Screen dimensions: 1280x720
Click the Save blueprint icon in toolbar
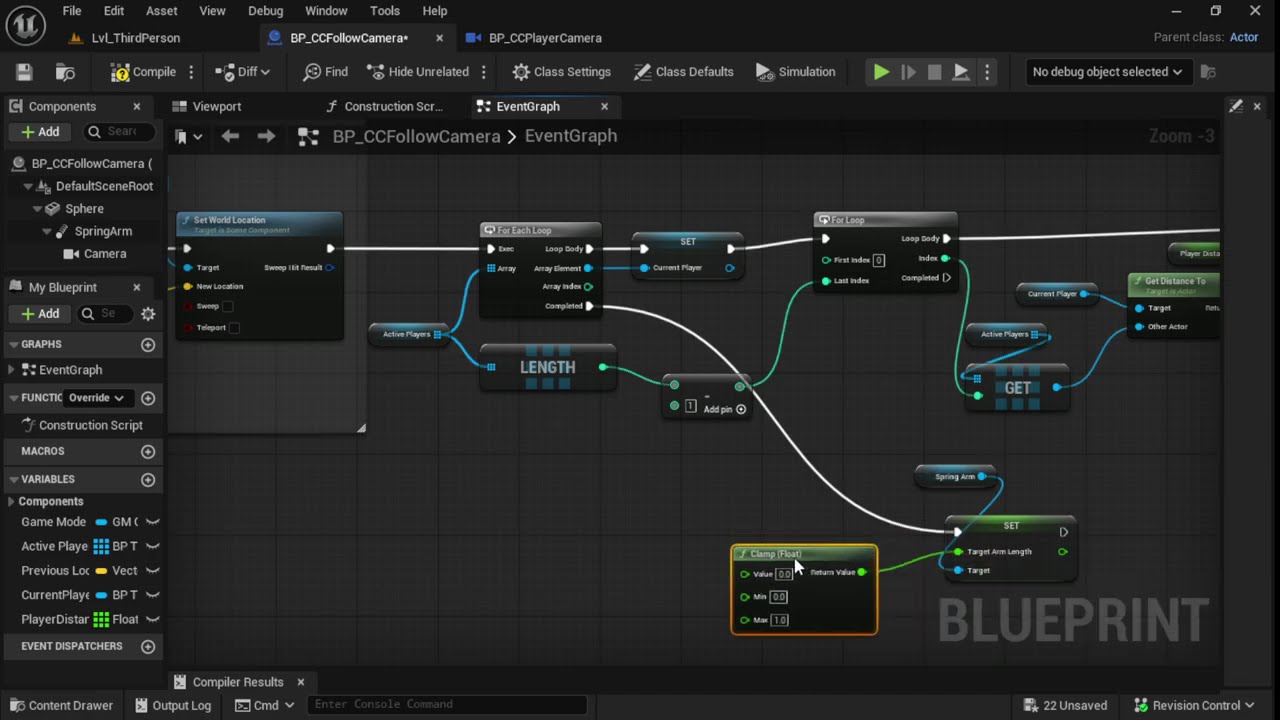[24, 72]
